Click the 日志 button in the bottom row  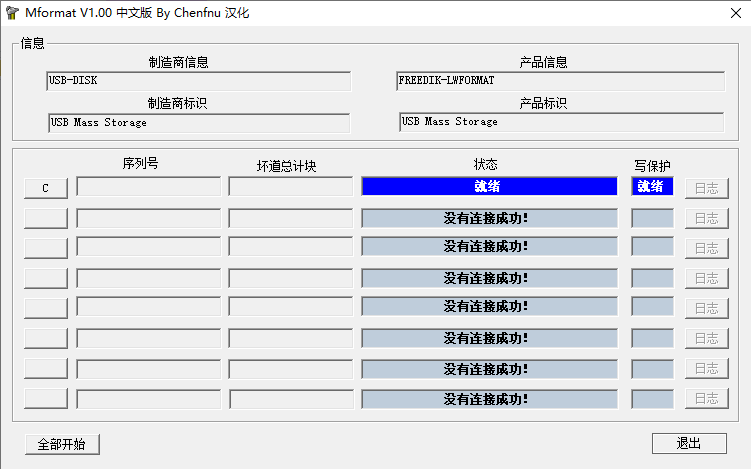(706, 399)
